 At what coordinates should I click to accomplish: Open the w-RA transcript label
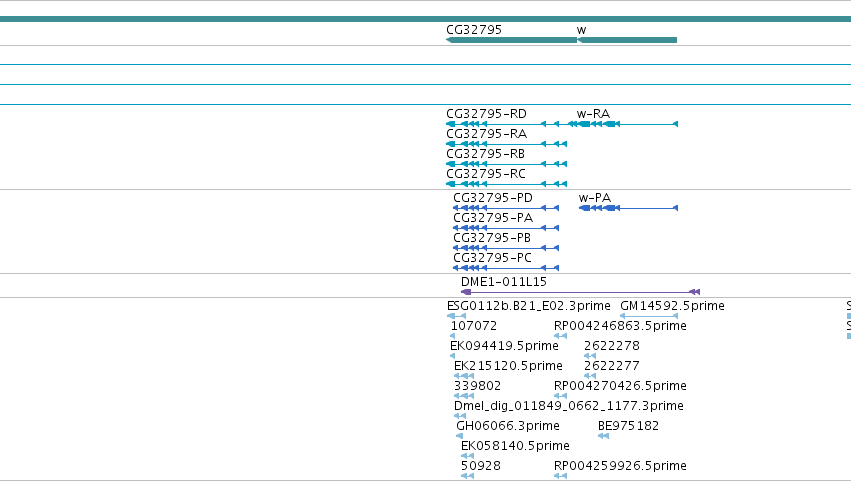(593, 114)
